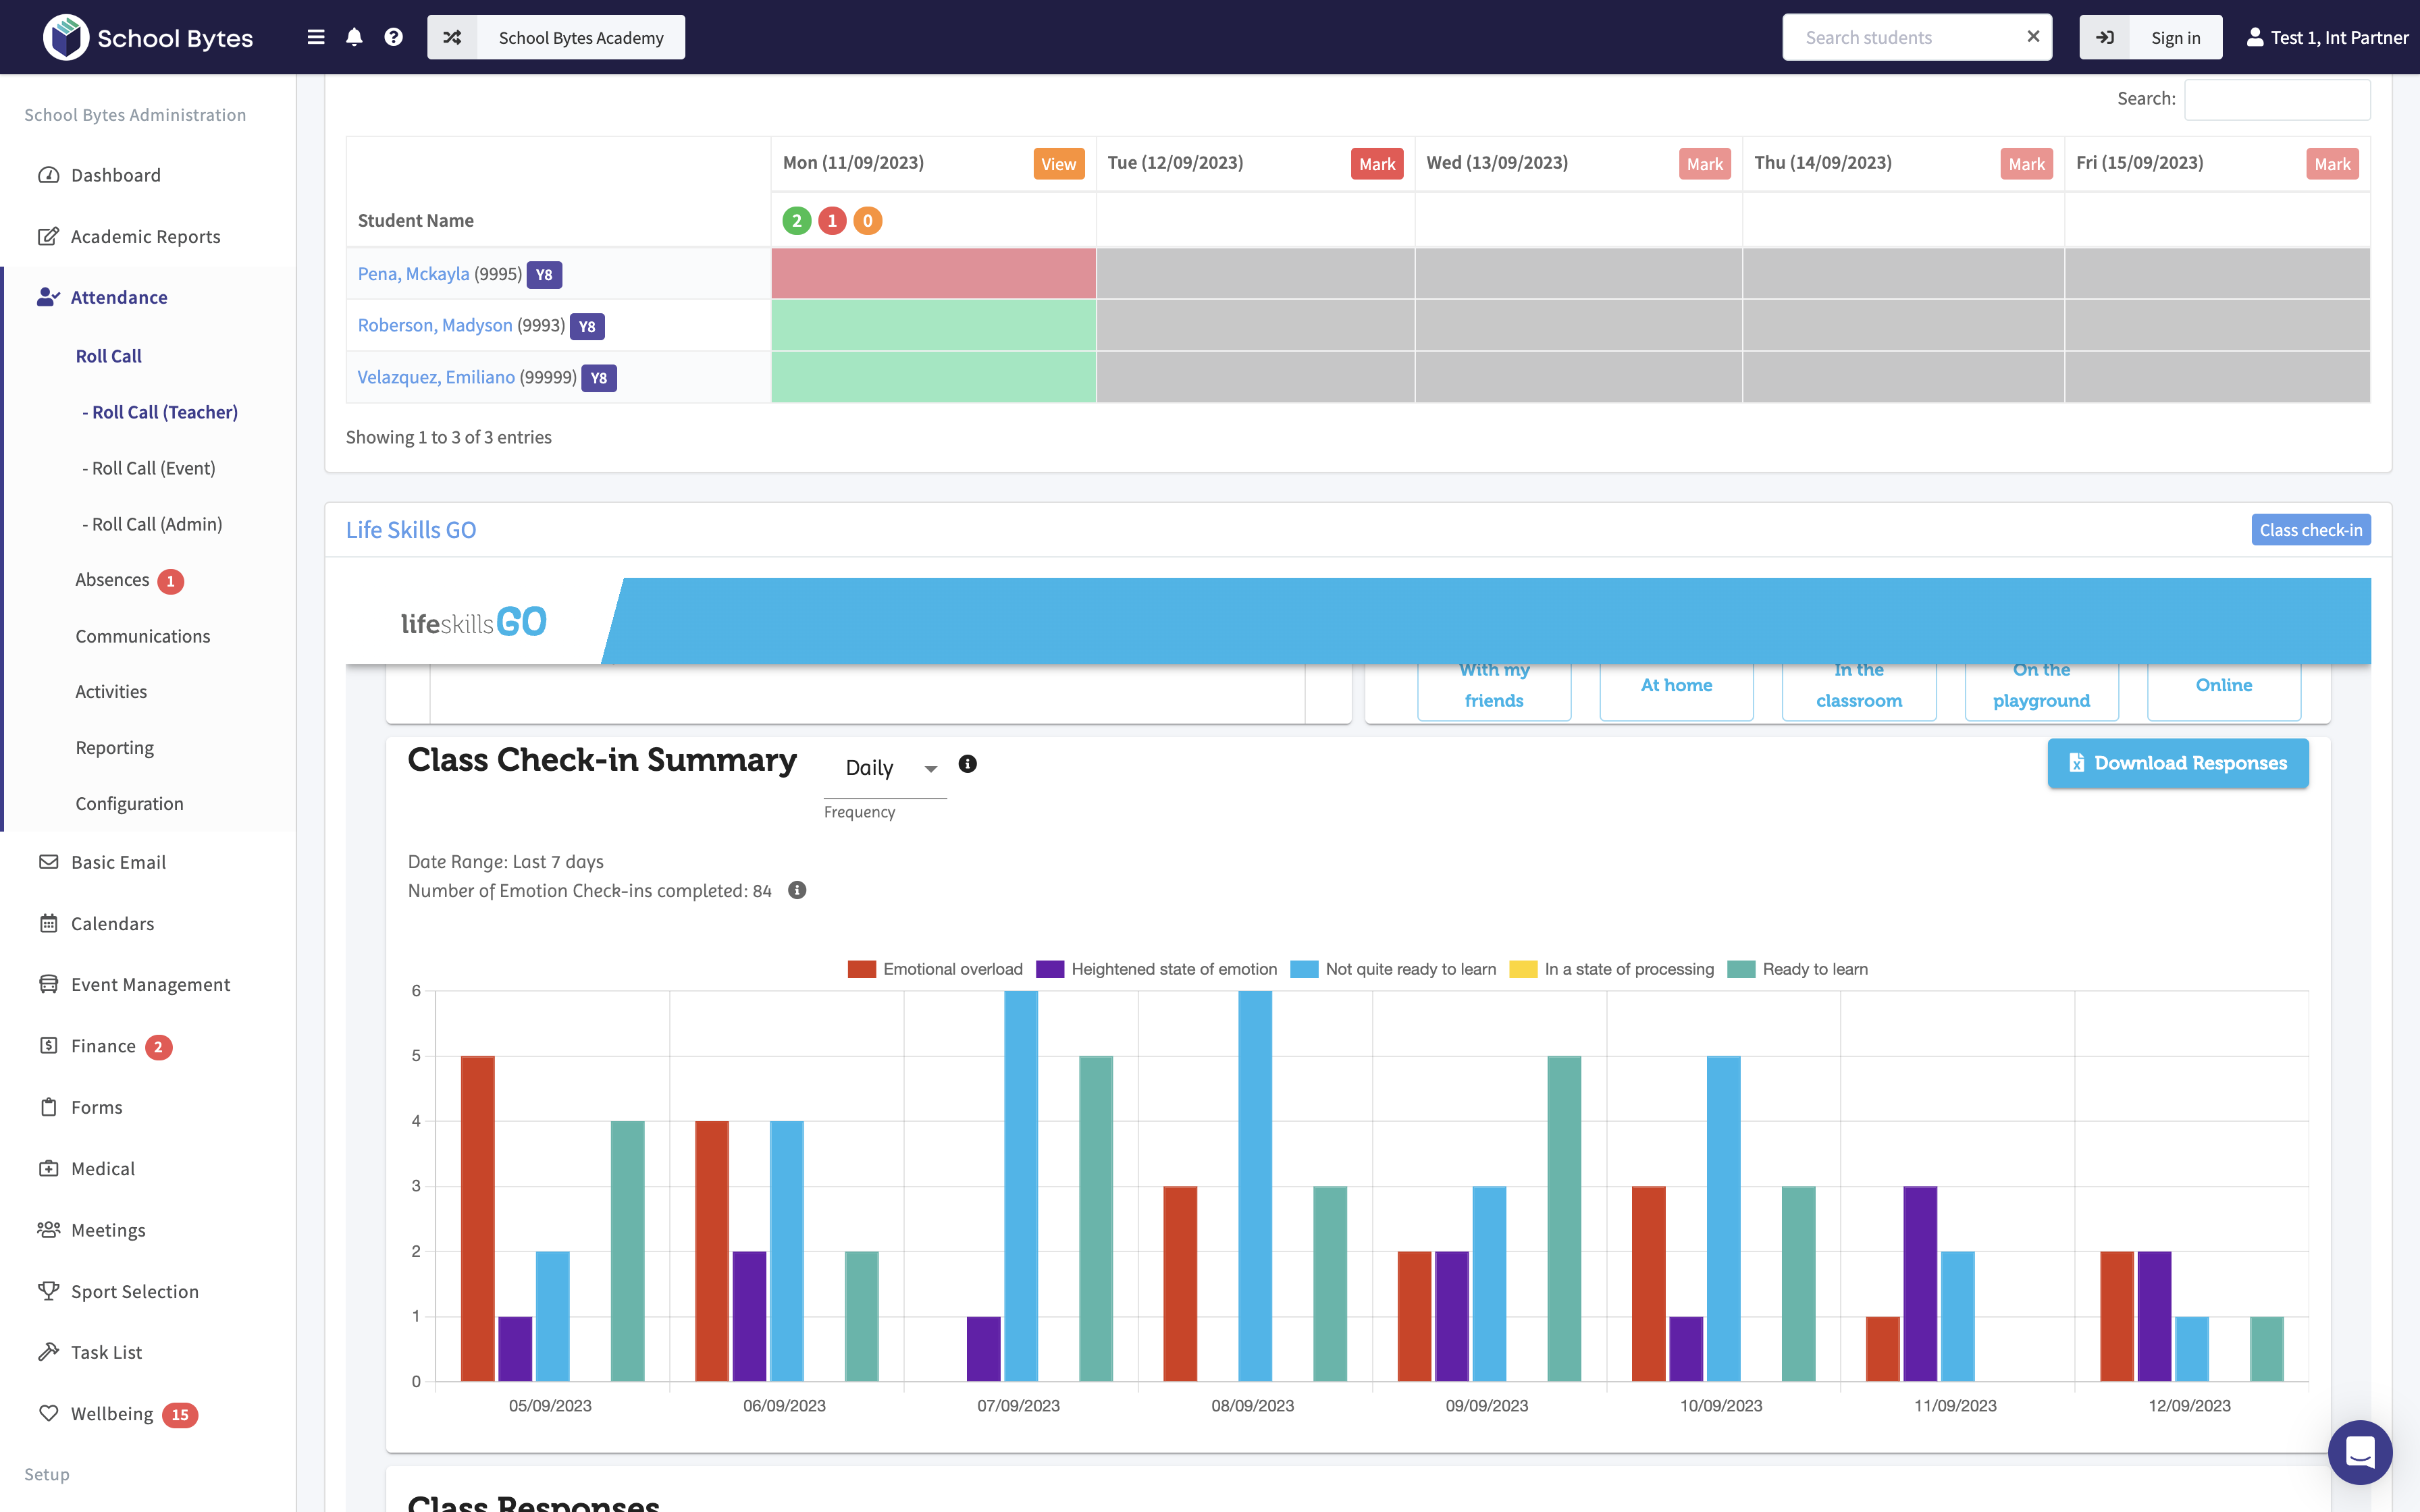
Task: Click the notifications bell icon
Action: (x=354, y=37)
